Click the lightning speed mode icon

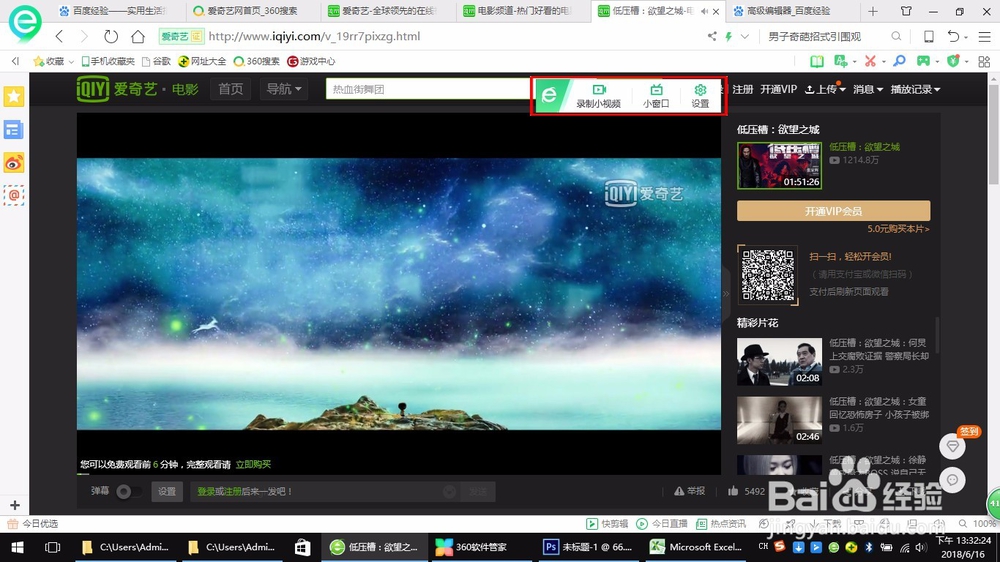click(728, 36)
